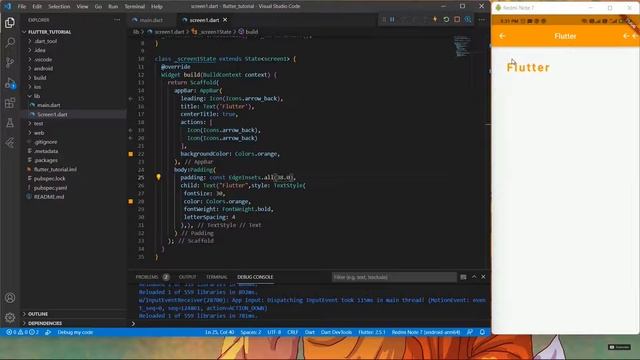This screenshot has width=640, height=360.
Task: Switch to the OUTPUT panel tab
Action: coord(187,277)
